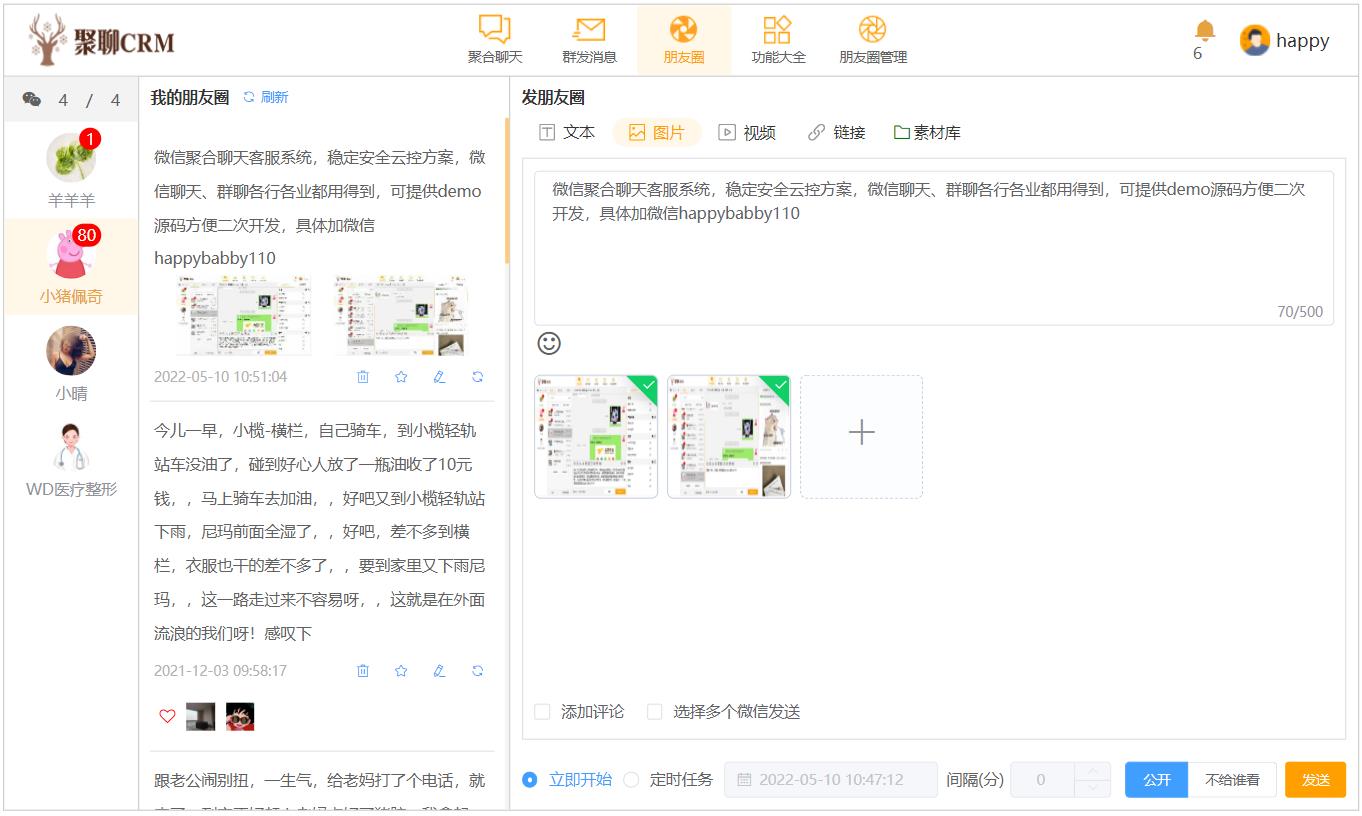
Task: Open the 群发消息 mass message module
Action: (589, 40)
